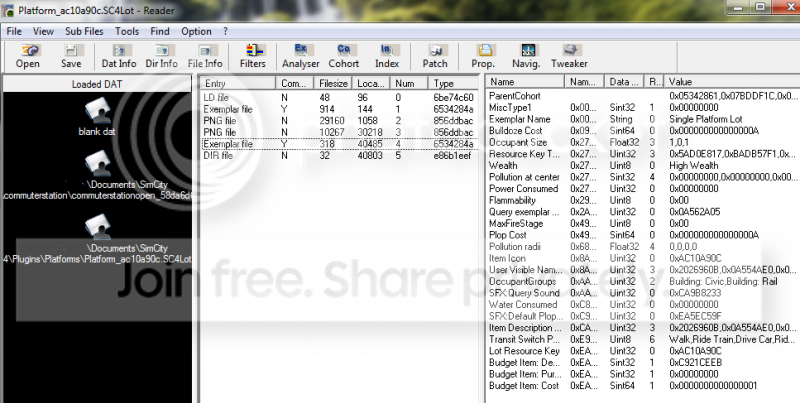Image resolution: width=800 pixels, height=403 pixels.
Task: Launch the Analyser tool
Action: [x=301, y=56]
